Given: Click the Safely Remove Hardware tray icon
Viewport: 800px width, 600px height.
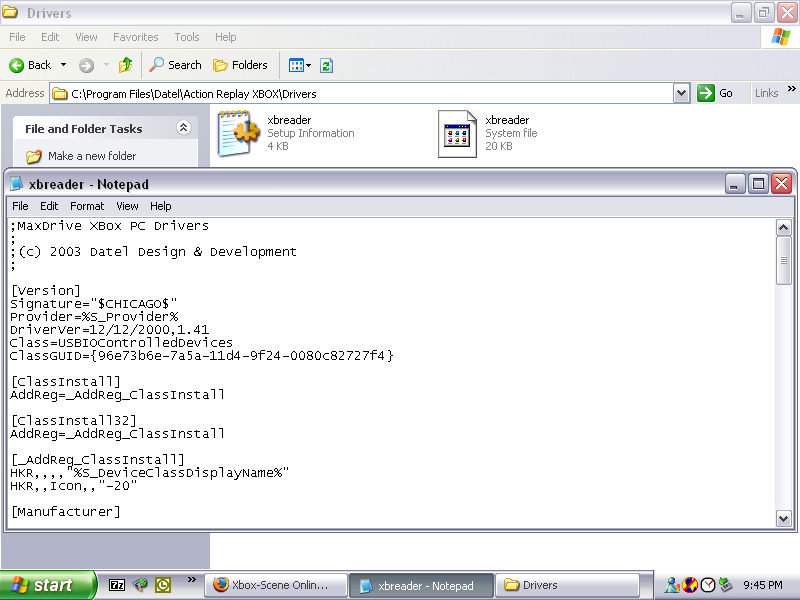Looking at the screenshot, I should click(725, 585).
